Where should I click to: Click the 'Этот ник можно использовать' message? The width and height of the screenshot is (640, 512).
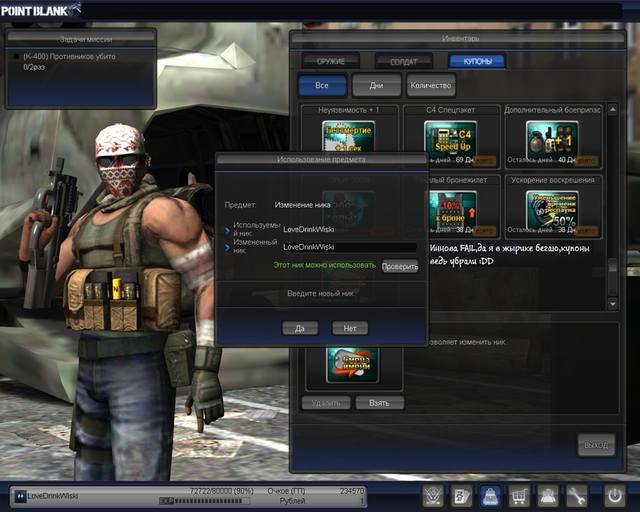(324, 265)
